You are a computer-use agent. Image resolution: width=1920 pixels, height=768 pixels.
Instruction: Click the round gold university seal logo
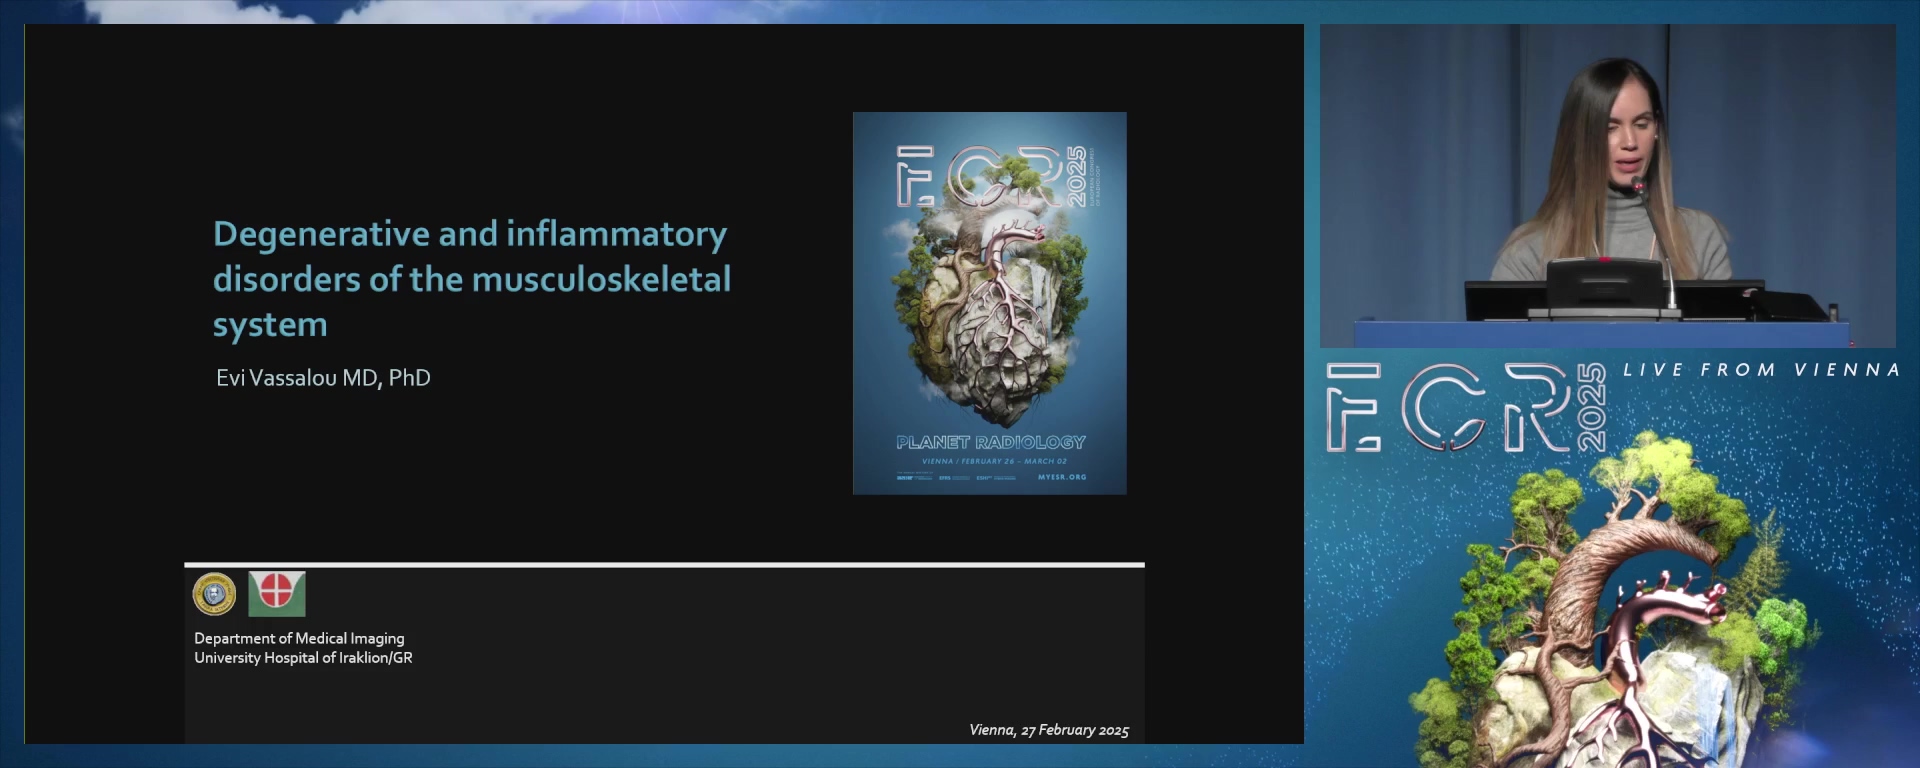(214, 594)
